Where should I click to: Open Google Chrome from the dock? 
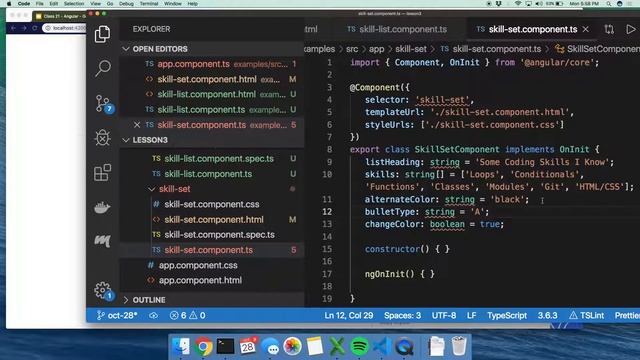[203, 347]
